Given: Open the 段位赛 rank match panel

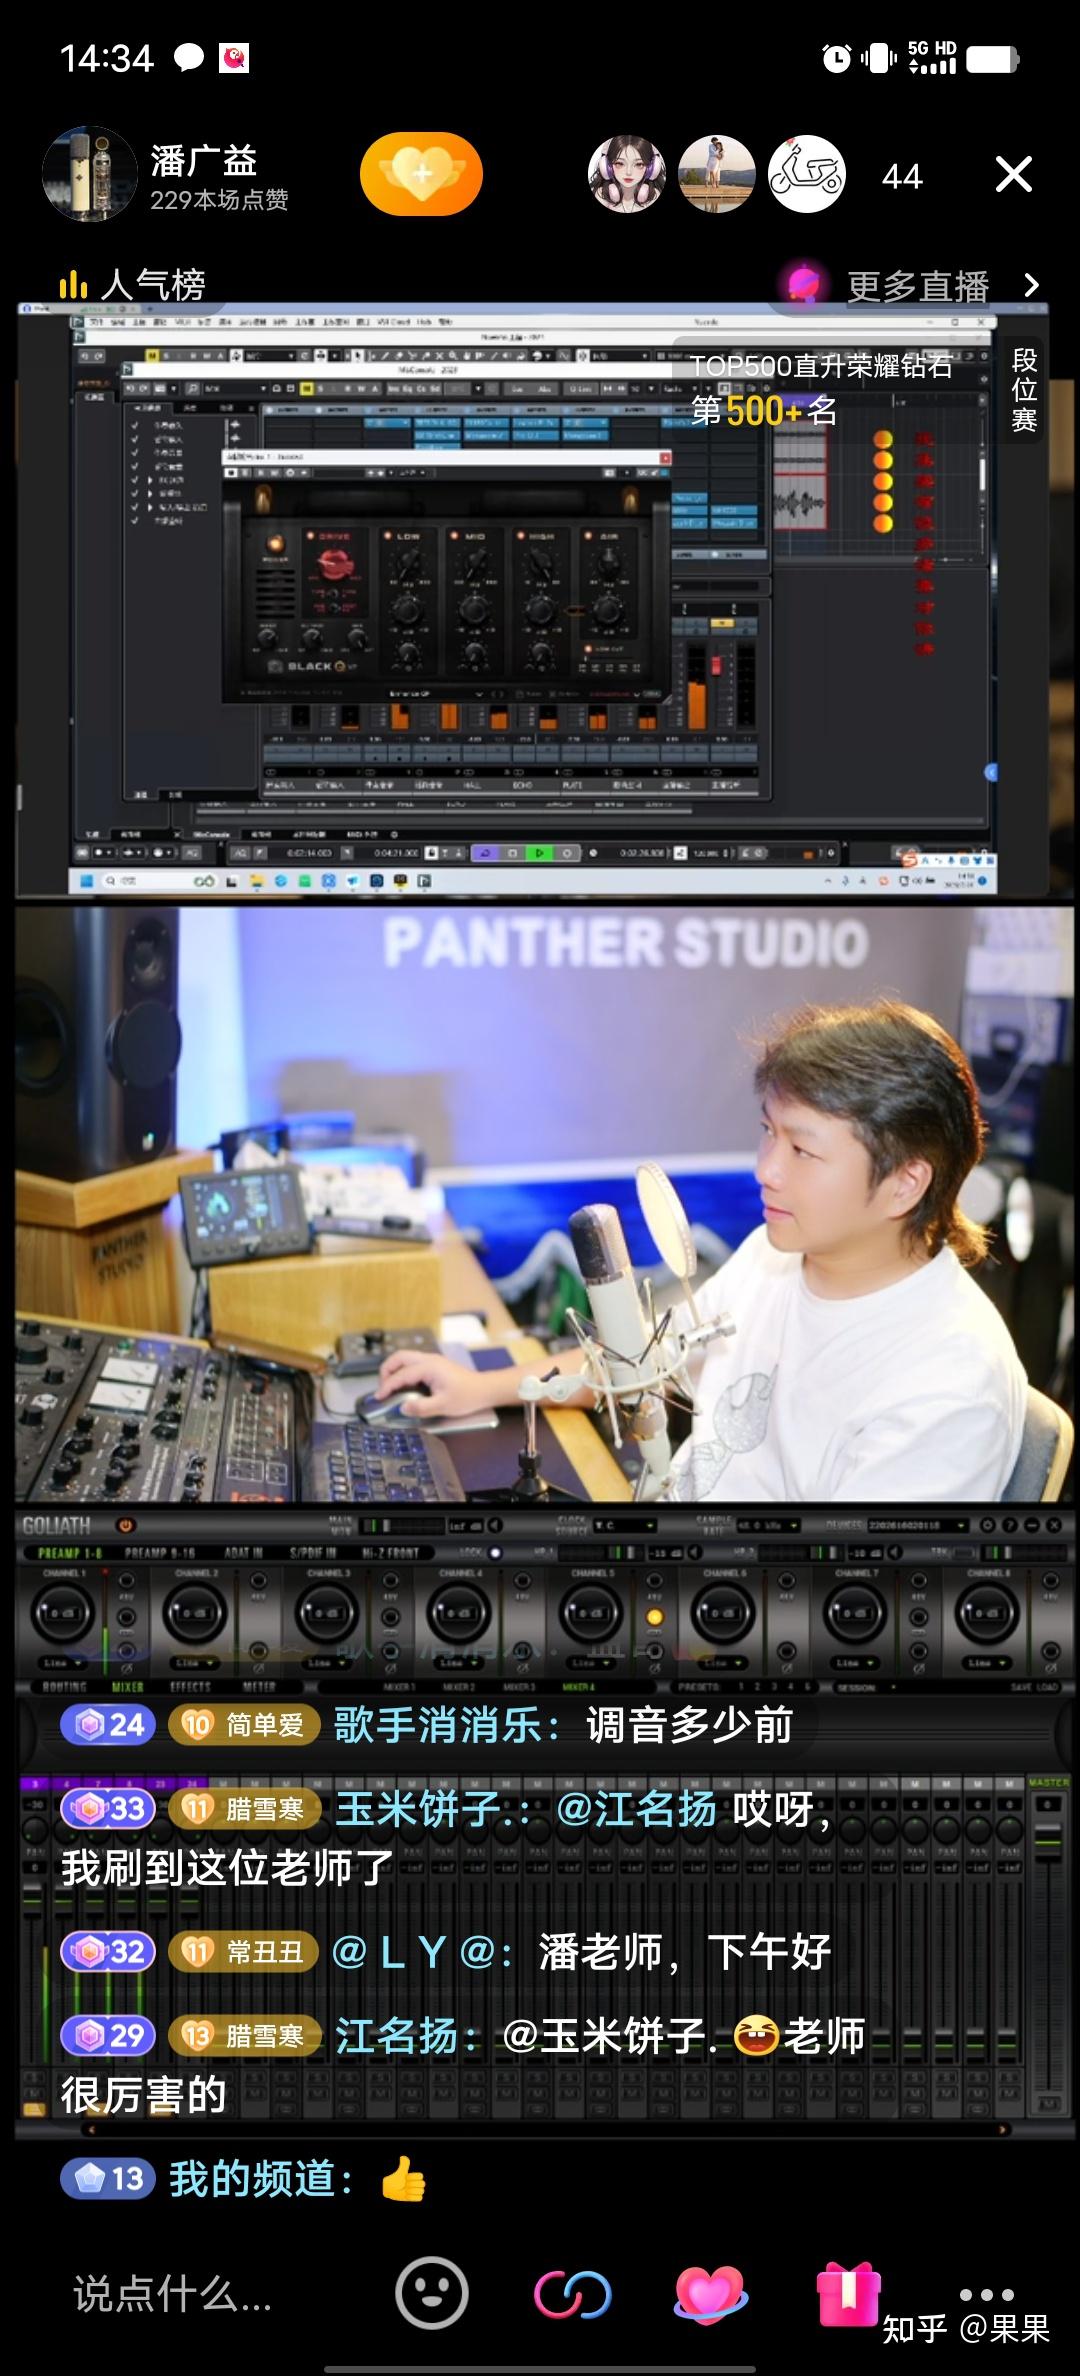Looking at the screenshot, I should [x=1024, y=390].
